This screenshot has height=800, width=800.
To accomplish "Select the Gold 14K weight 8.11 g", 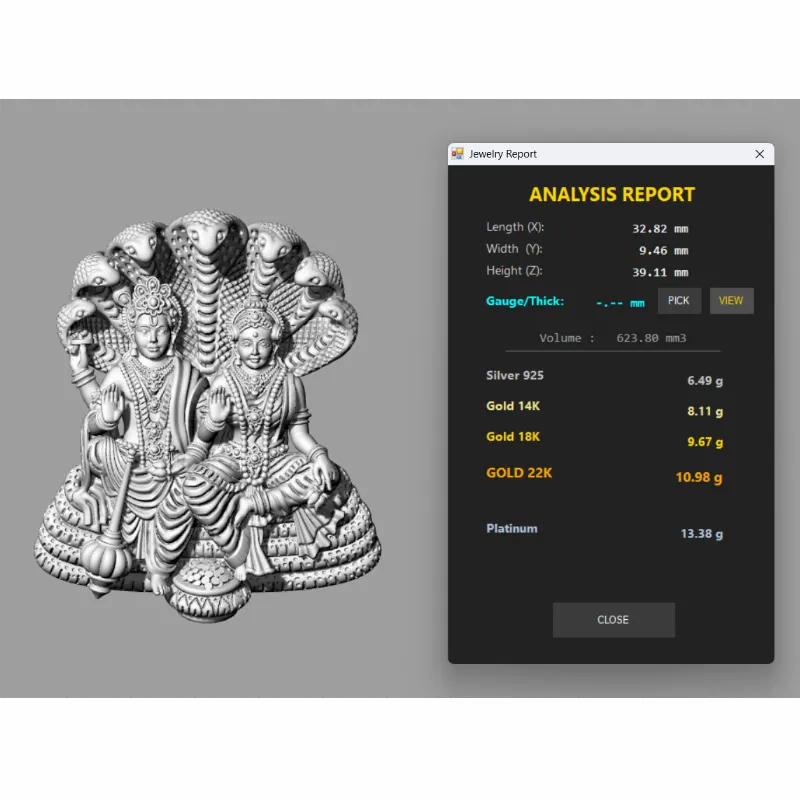I will click(x=704, y=411).
